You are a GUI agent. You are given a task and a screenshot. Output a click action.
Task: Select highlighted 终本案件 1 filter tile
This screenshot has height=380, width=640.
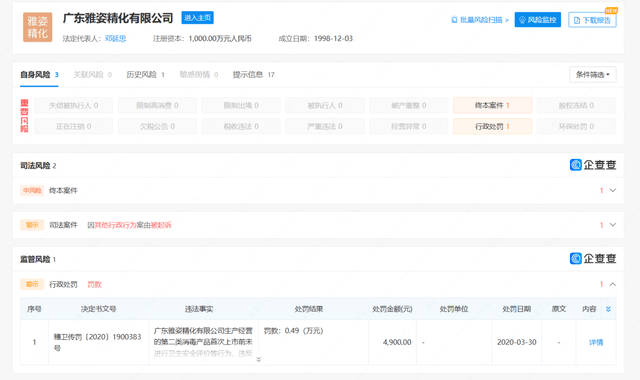[492, 105]
